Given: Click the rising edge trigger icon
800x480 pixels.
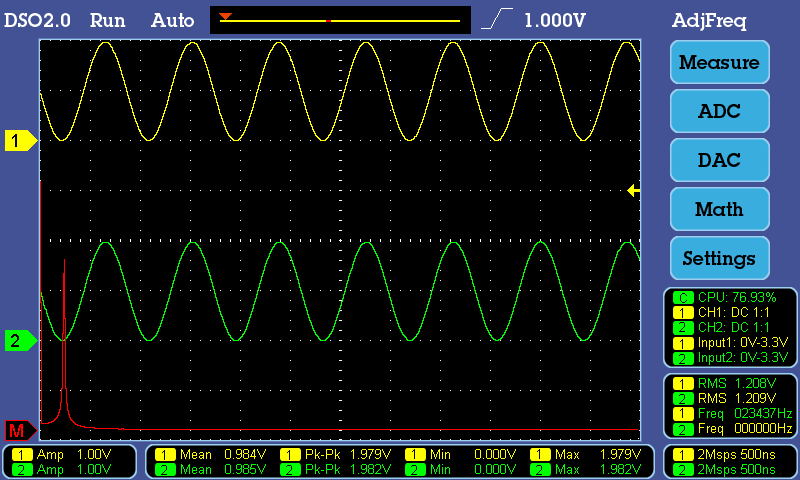Looking at the screenshot, I should pos(497,19).
